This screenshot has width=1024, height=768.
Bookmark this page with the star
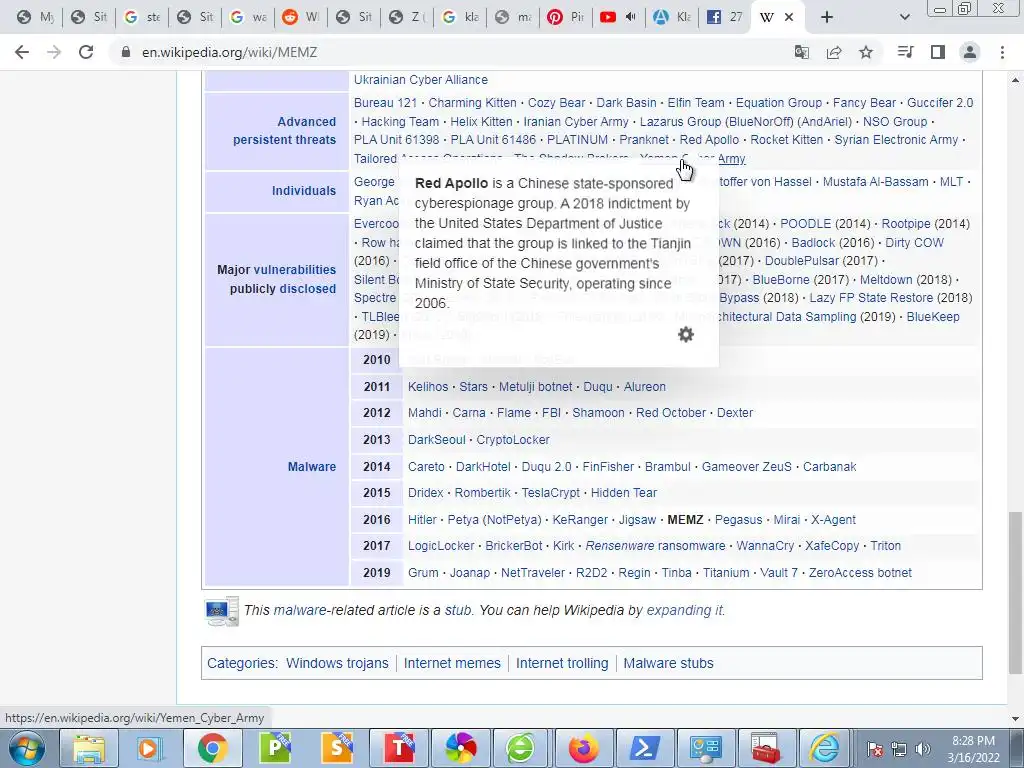click(866, 52)
